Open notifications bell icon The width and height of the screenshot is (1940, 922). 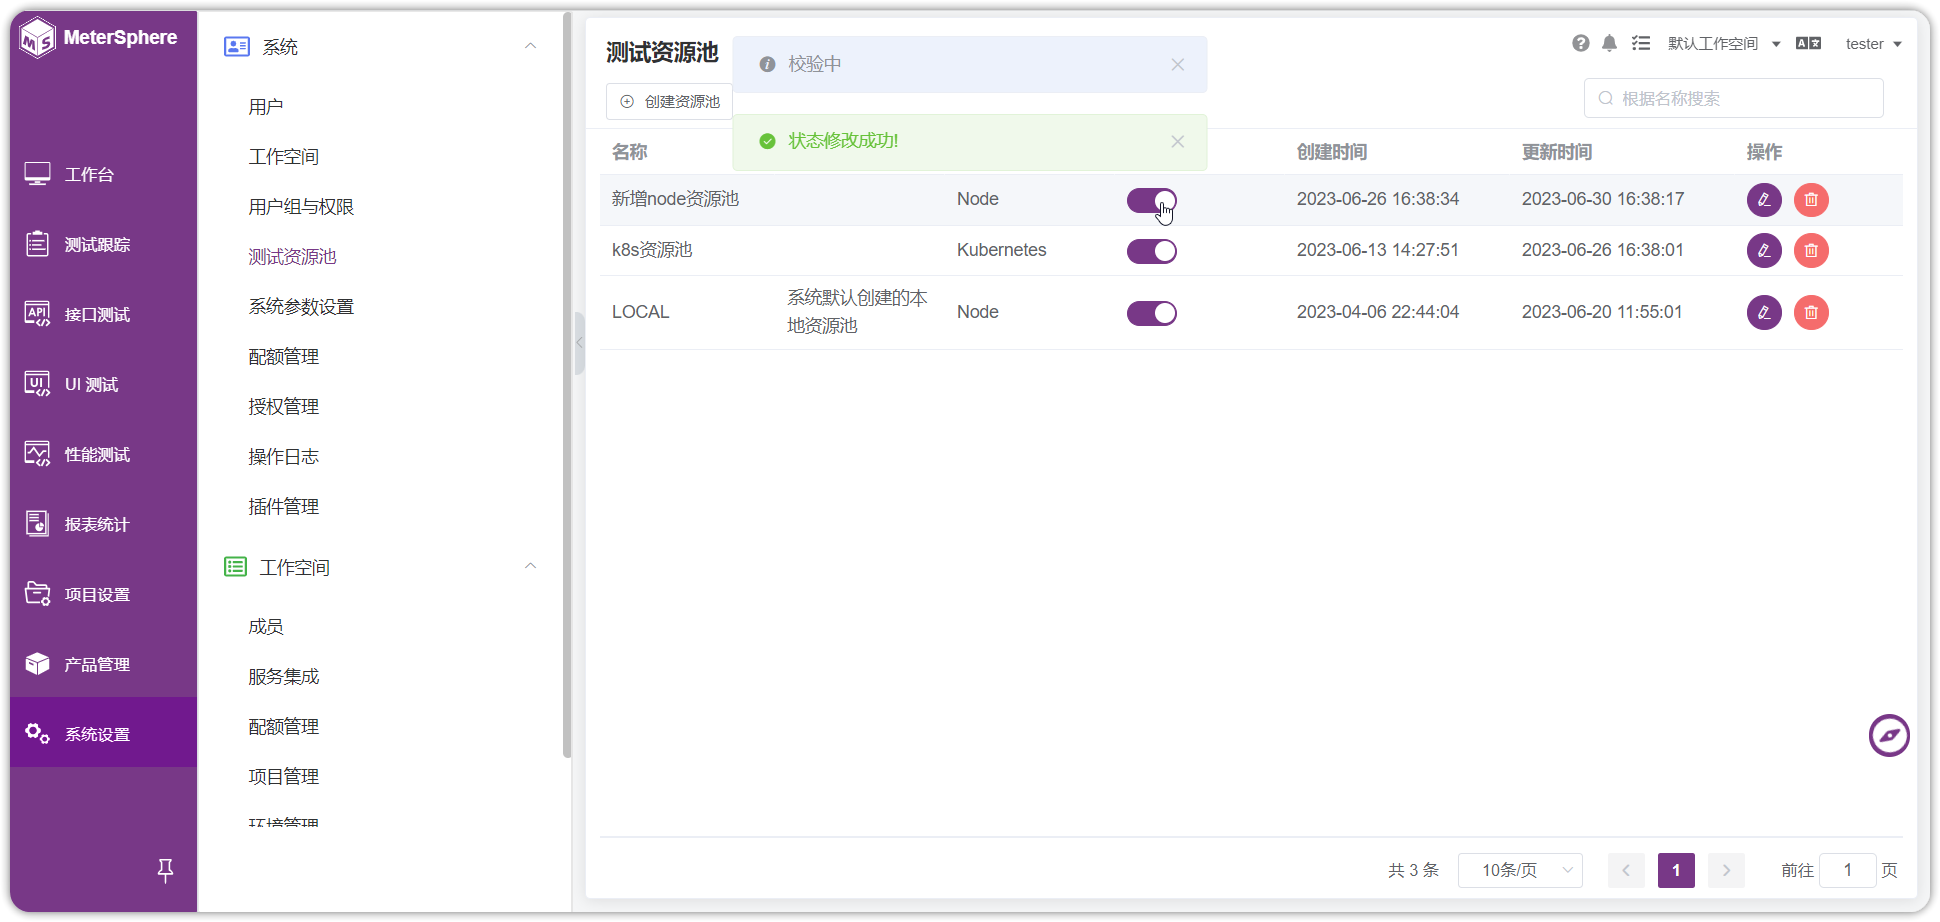[1609, 43]
